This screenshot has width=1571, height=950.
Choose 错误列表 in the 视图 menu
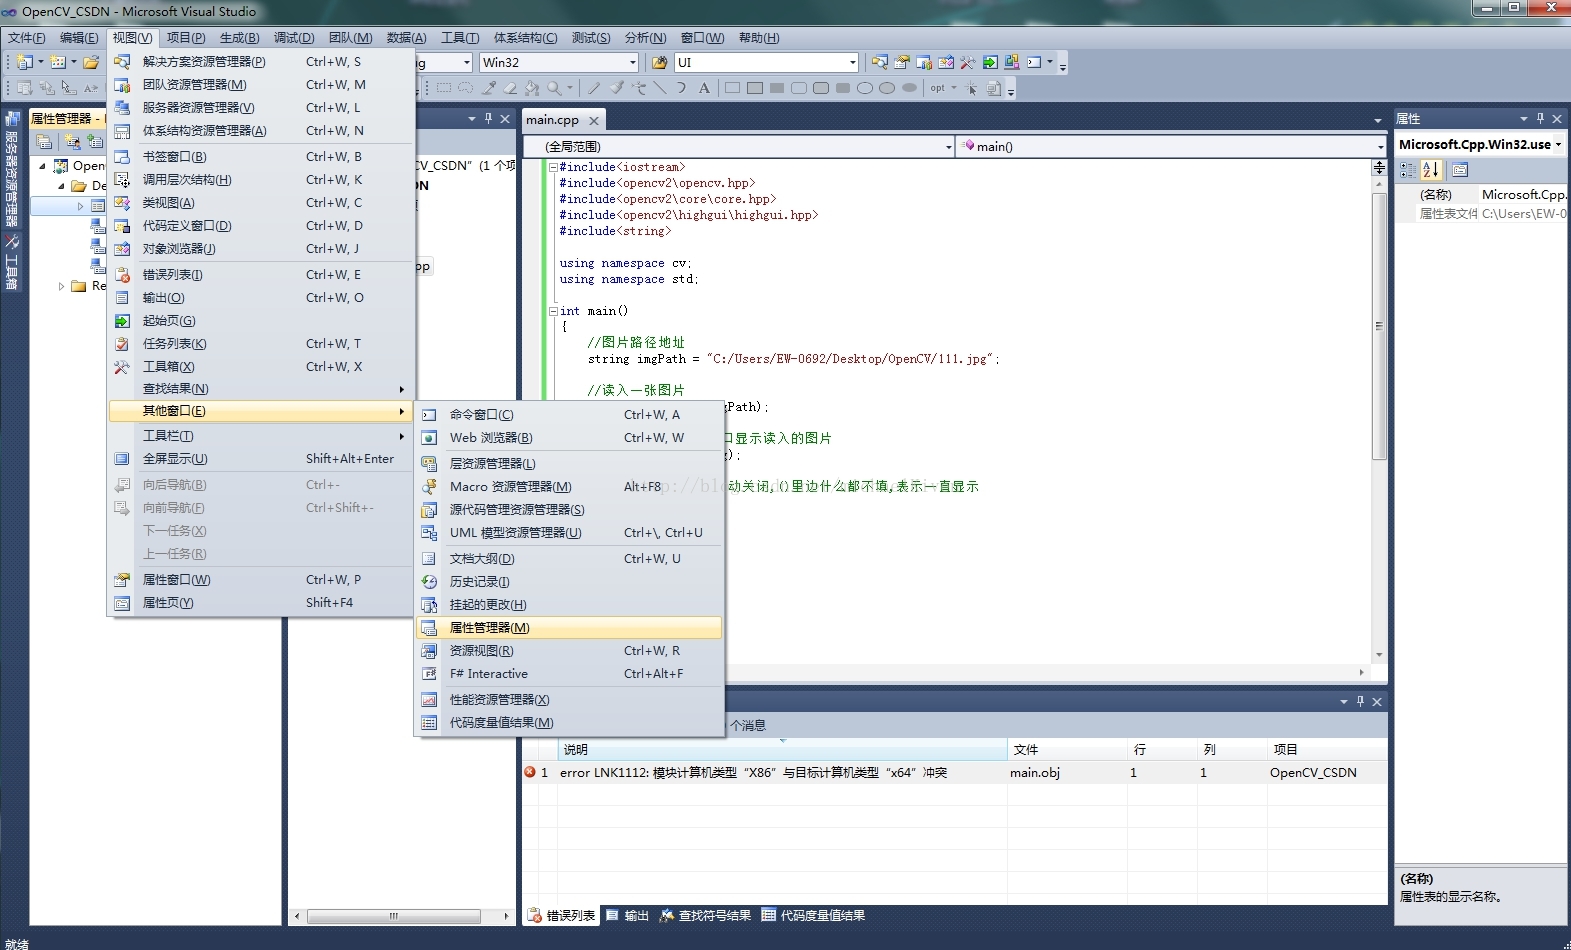(x=261, y=274)
